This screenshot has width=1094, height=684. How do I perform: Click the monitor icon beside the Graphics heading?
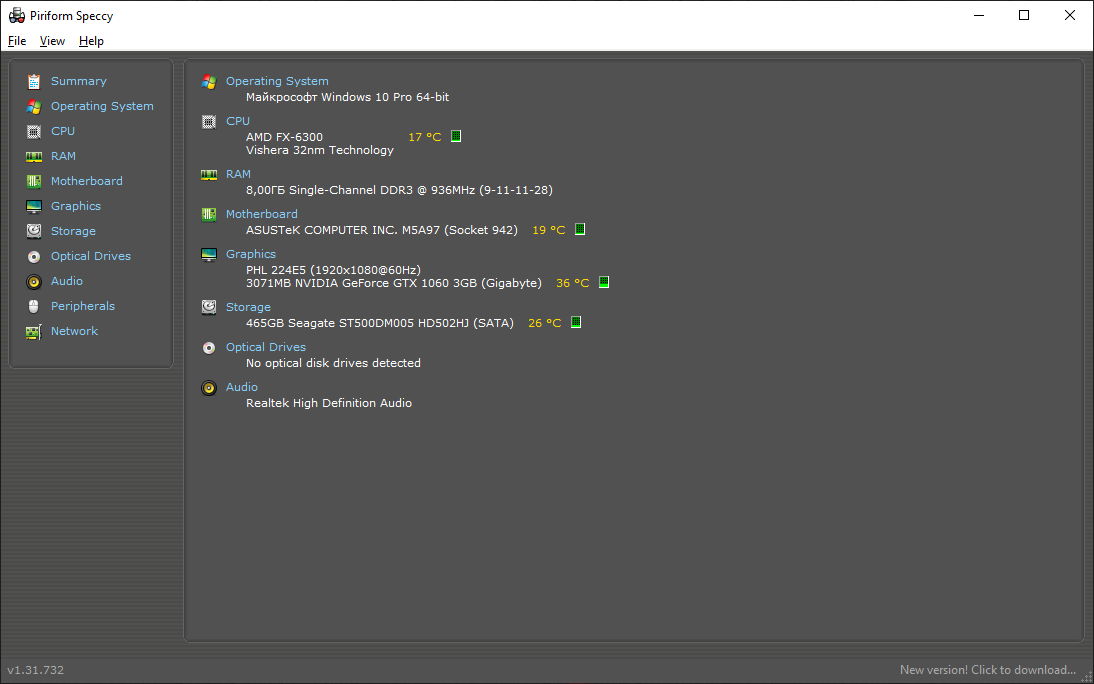[209, 255]
